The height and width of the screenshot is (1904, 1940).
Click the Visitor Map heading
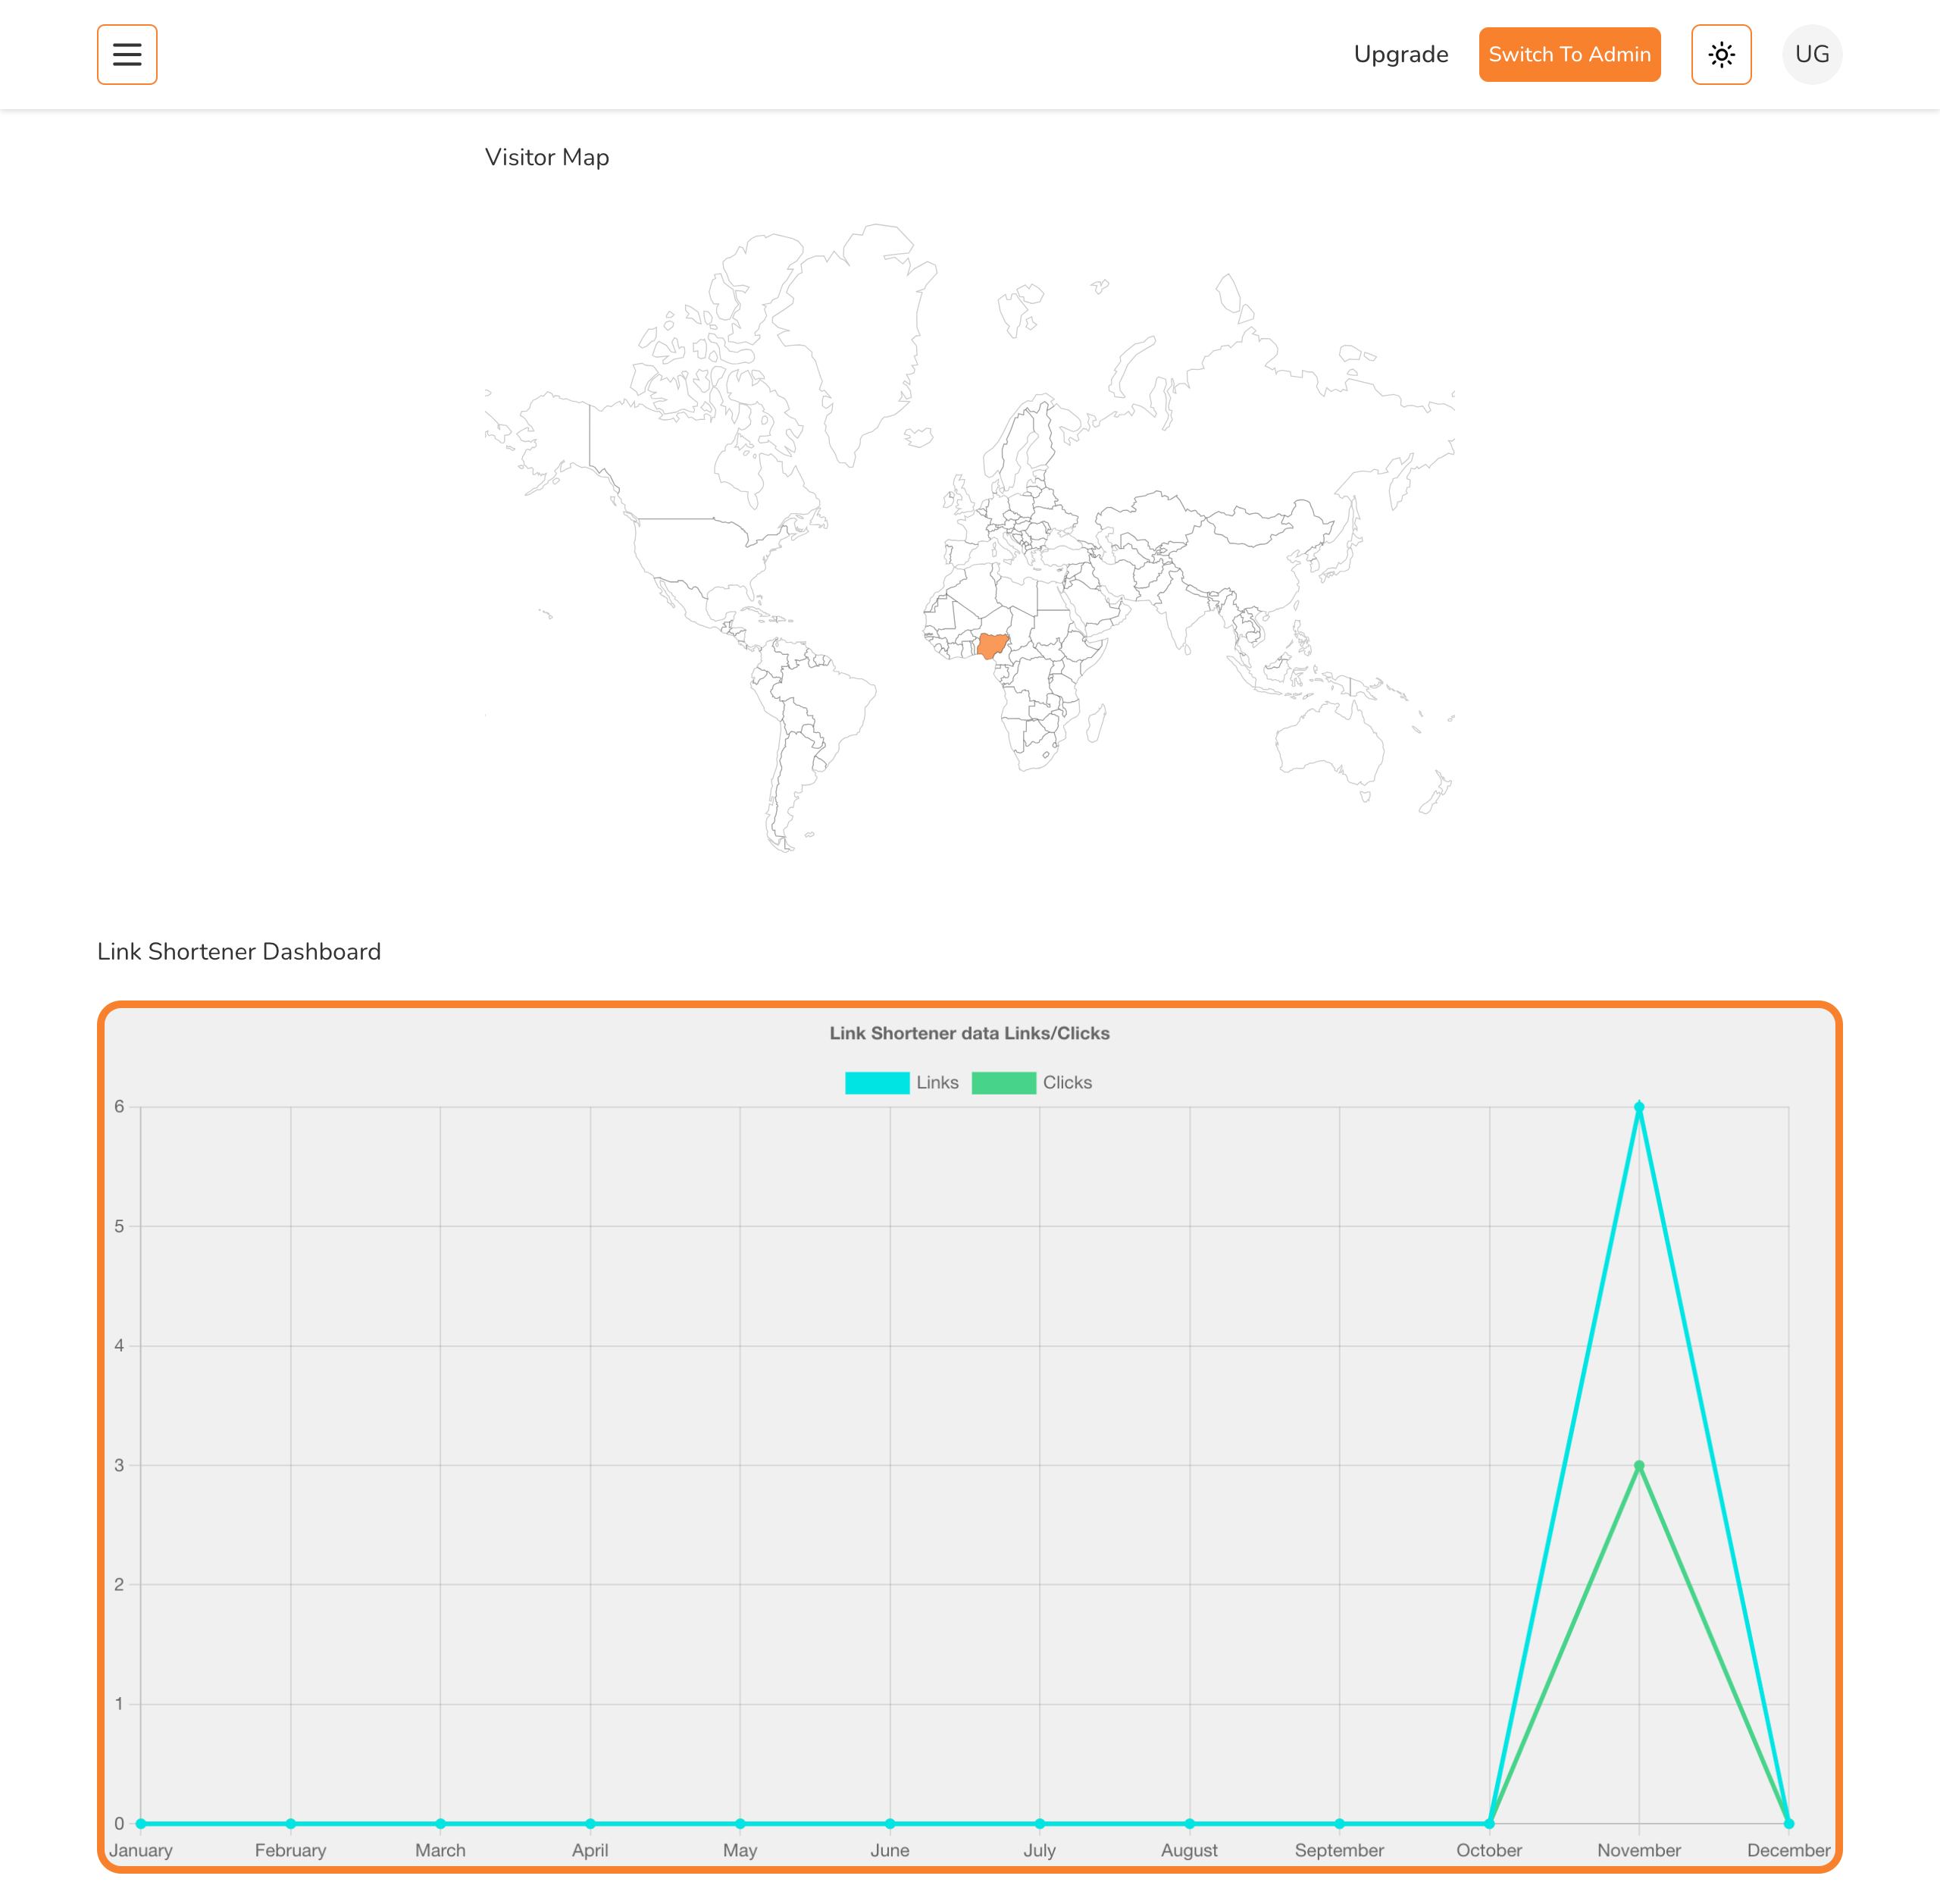(547, 158)
